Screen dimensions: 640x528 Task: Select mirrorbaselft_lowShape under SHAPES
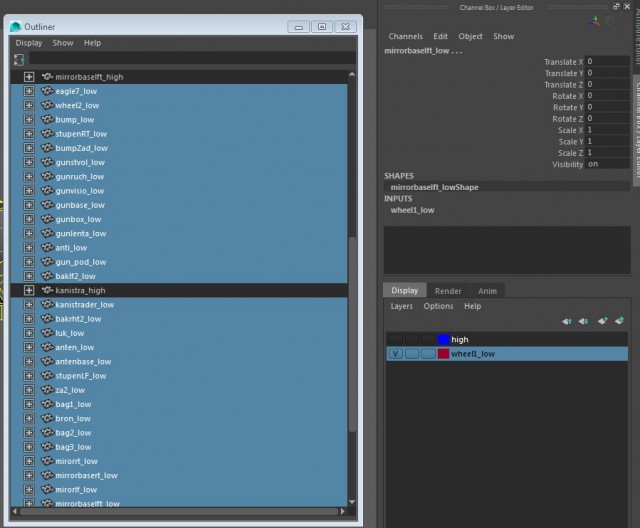[436, 187]
